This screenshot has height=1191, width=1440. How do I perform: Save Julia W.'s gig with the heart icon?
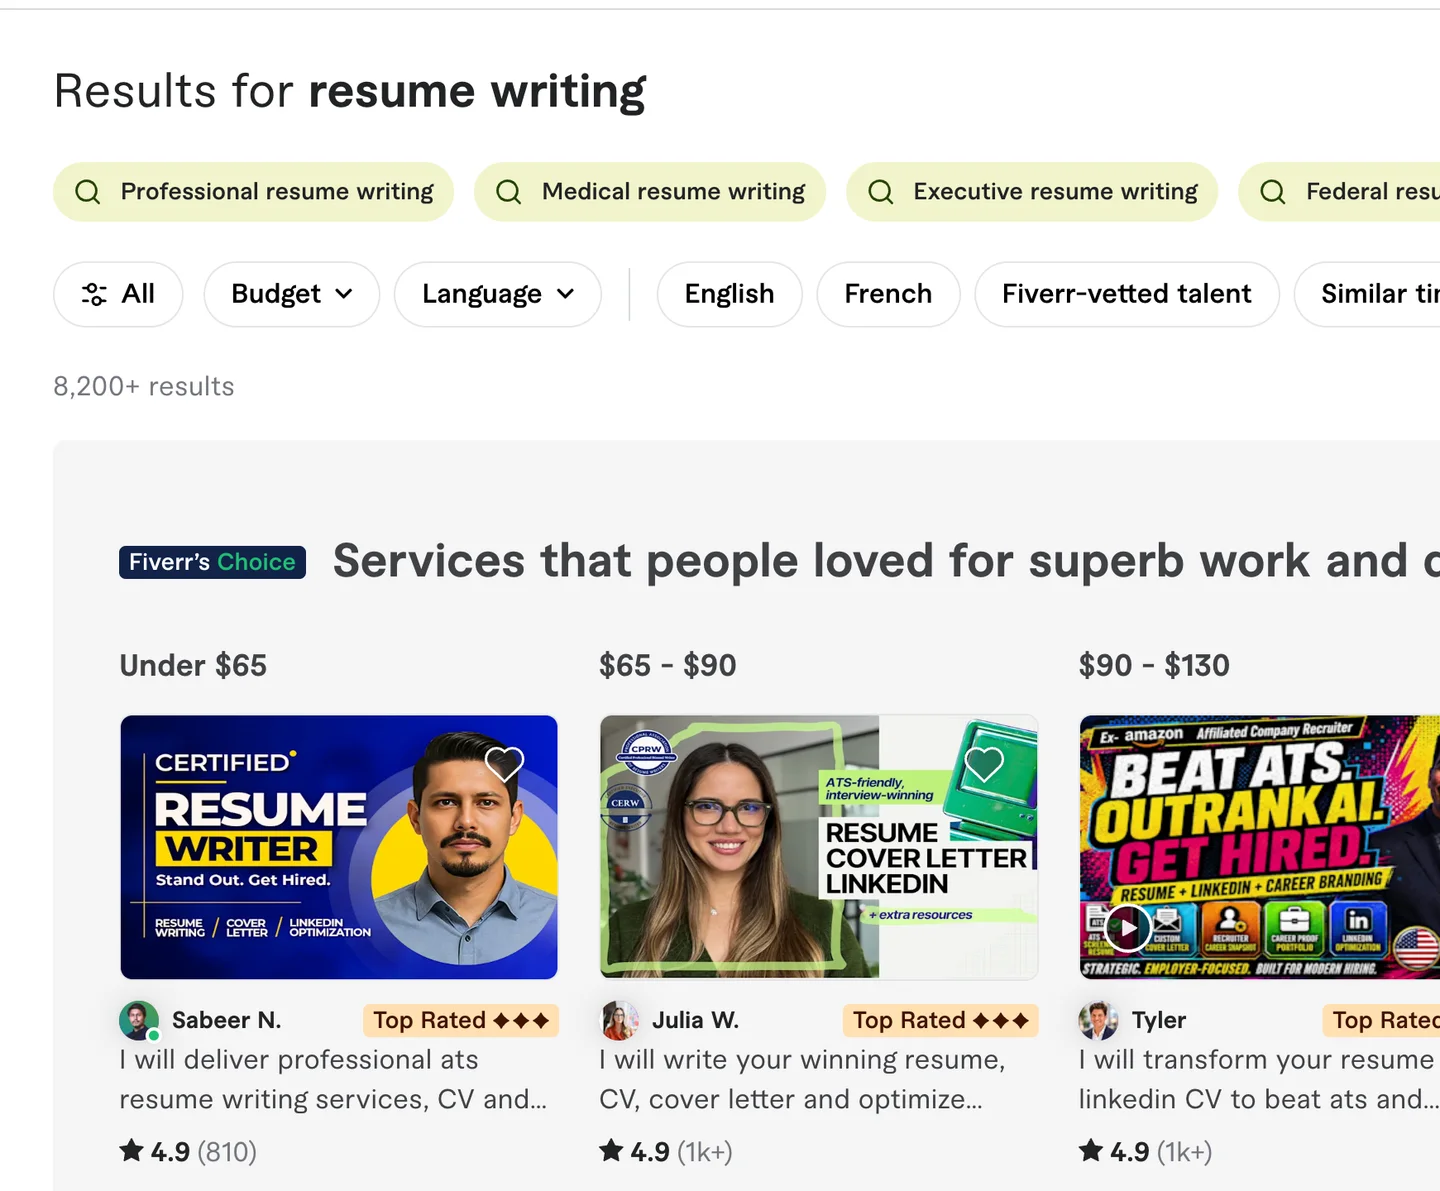[984, 764]
